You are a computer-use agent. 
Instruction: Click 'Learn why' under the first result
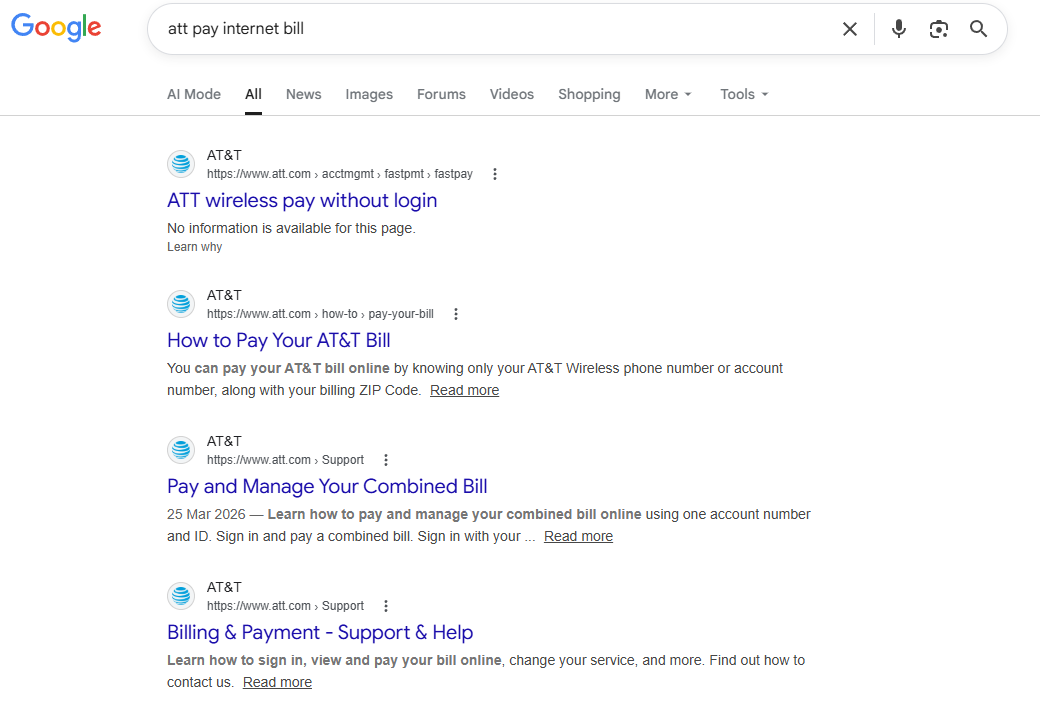pos(194,246)
